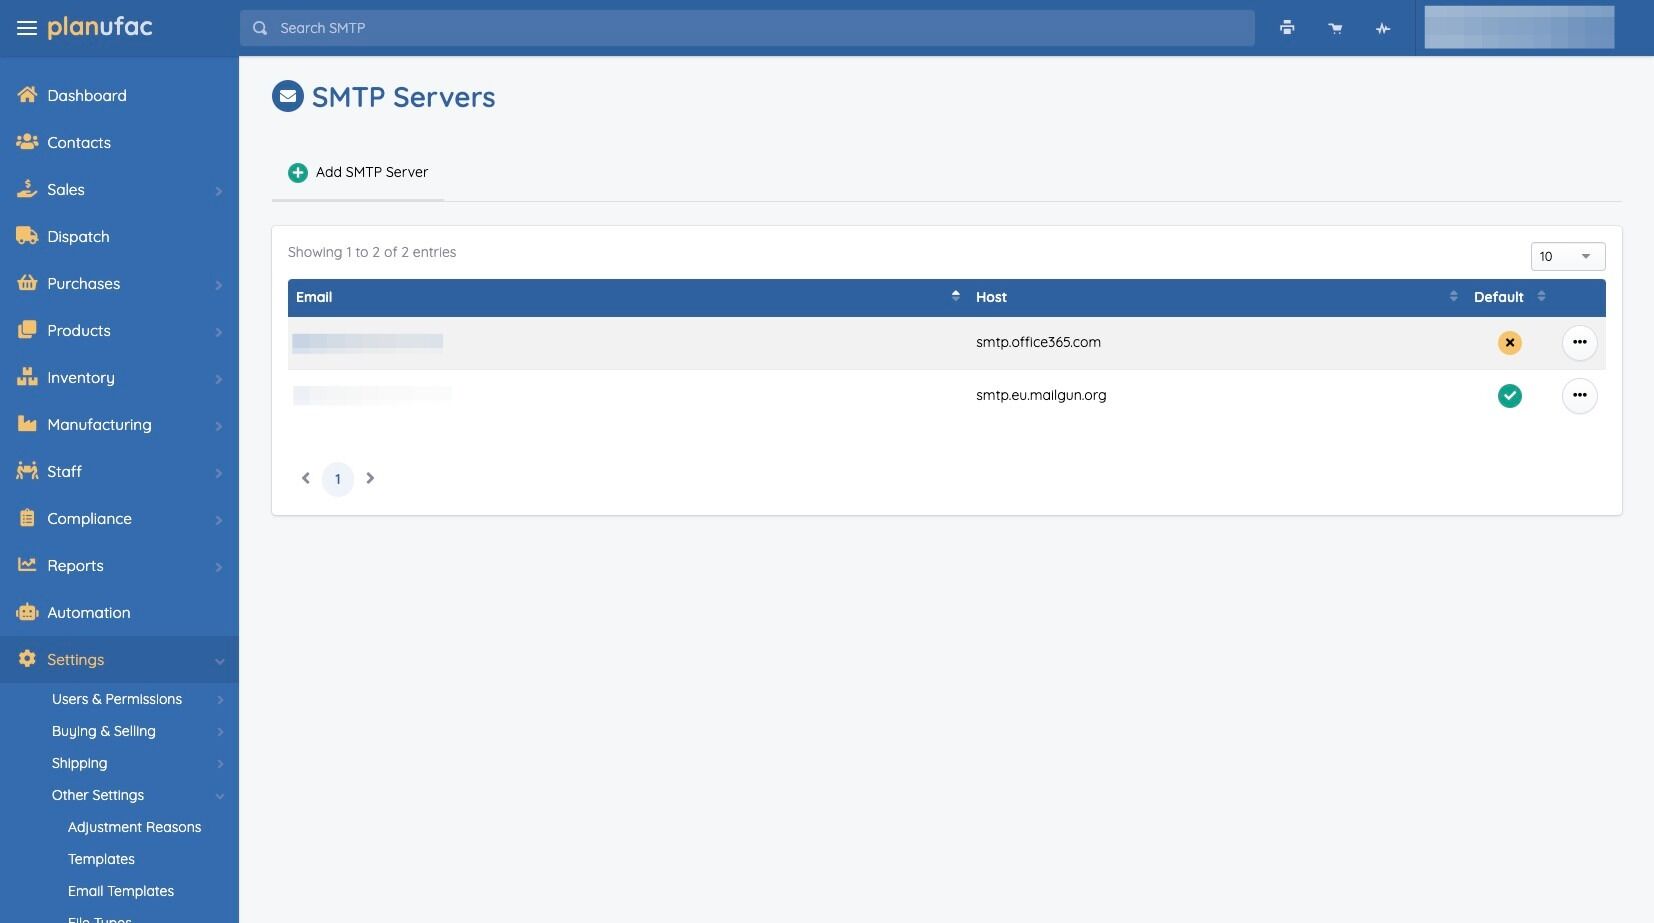Open the entries-per-page dropdown showing 10
The width and height of the screenshot is (1654, 923).
1567,257
